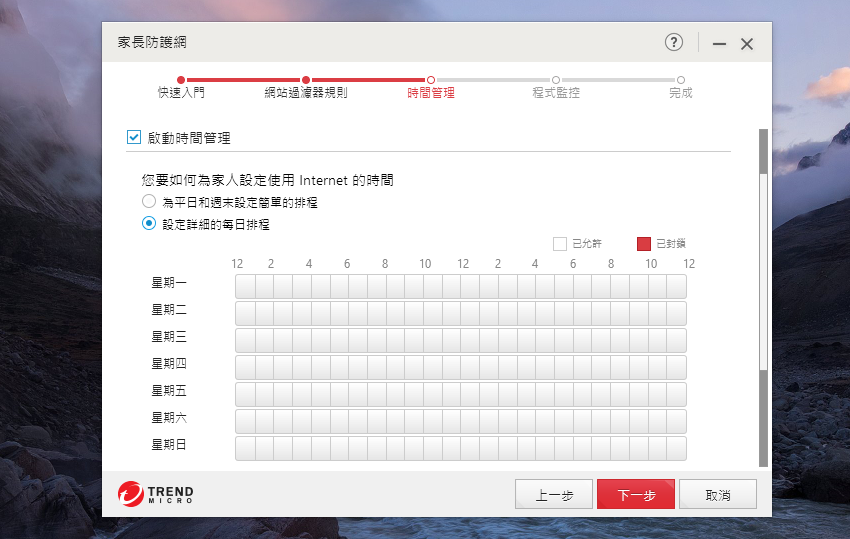Click the red 下一步 button

point(636,494)
